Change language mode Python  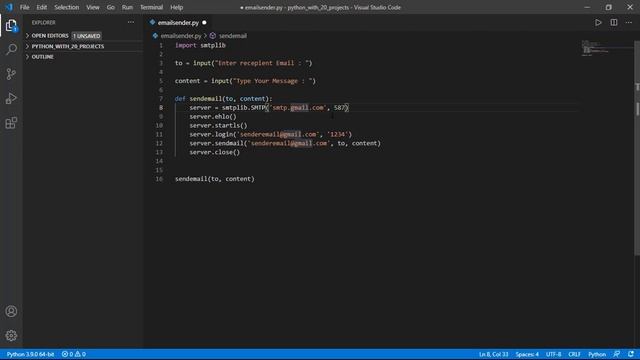click(x=597, y=354)
